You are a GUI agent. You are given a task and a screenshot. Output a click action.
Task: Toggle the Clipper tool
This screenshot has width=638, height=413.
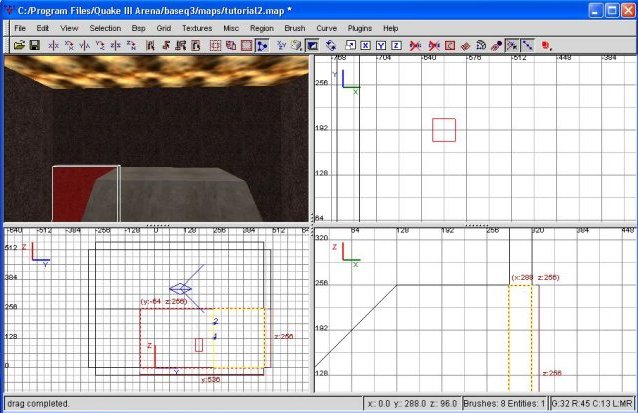pos(262,46)
